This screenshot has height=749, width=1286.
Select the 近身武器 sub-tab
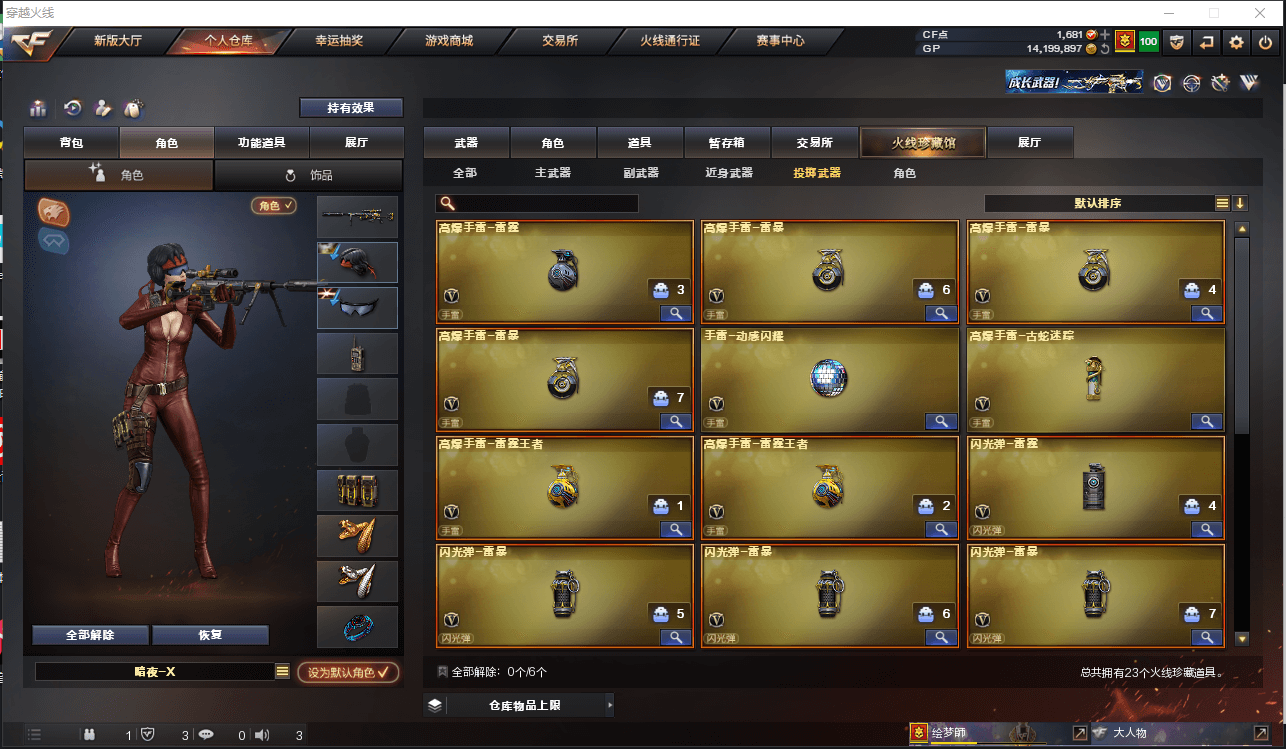pyautogui.click(x=729, y=173)
